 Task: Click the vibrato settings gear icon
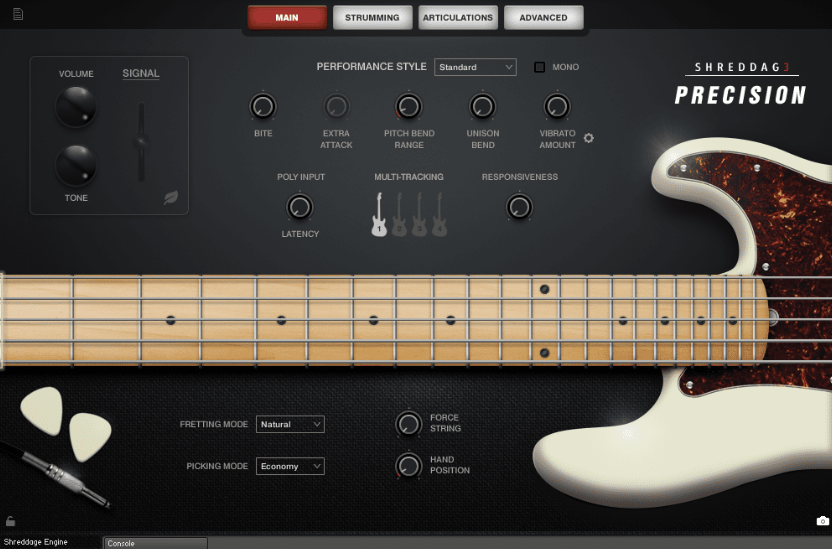point(588,138)
